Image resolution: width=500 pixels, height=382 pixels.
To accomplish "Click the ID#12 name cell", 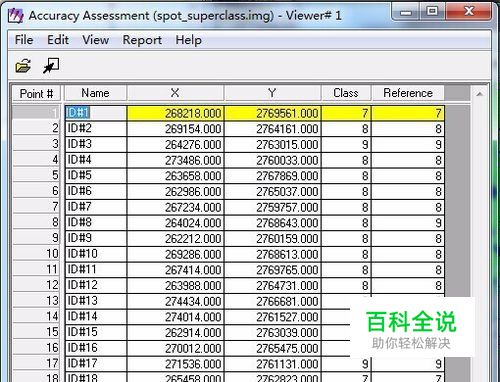I will pos(95,285).
